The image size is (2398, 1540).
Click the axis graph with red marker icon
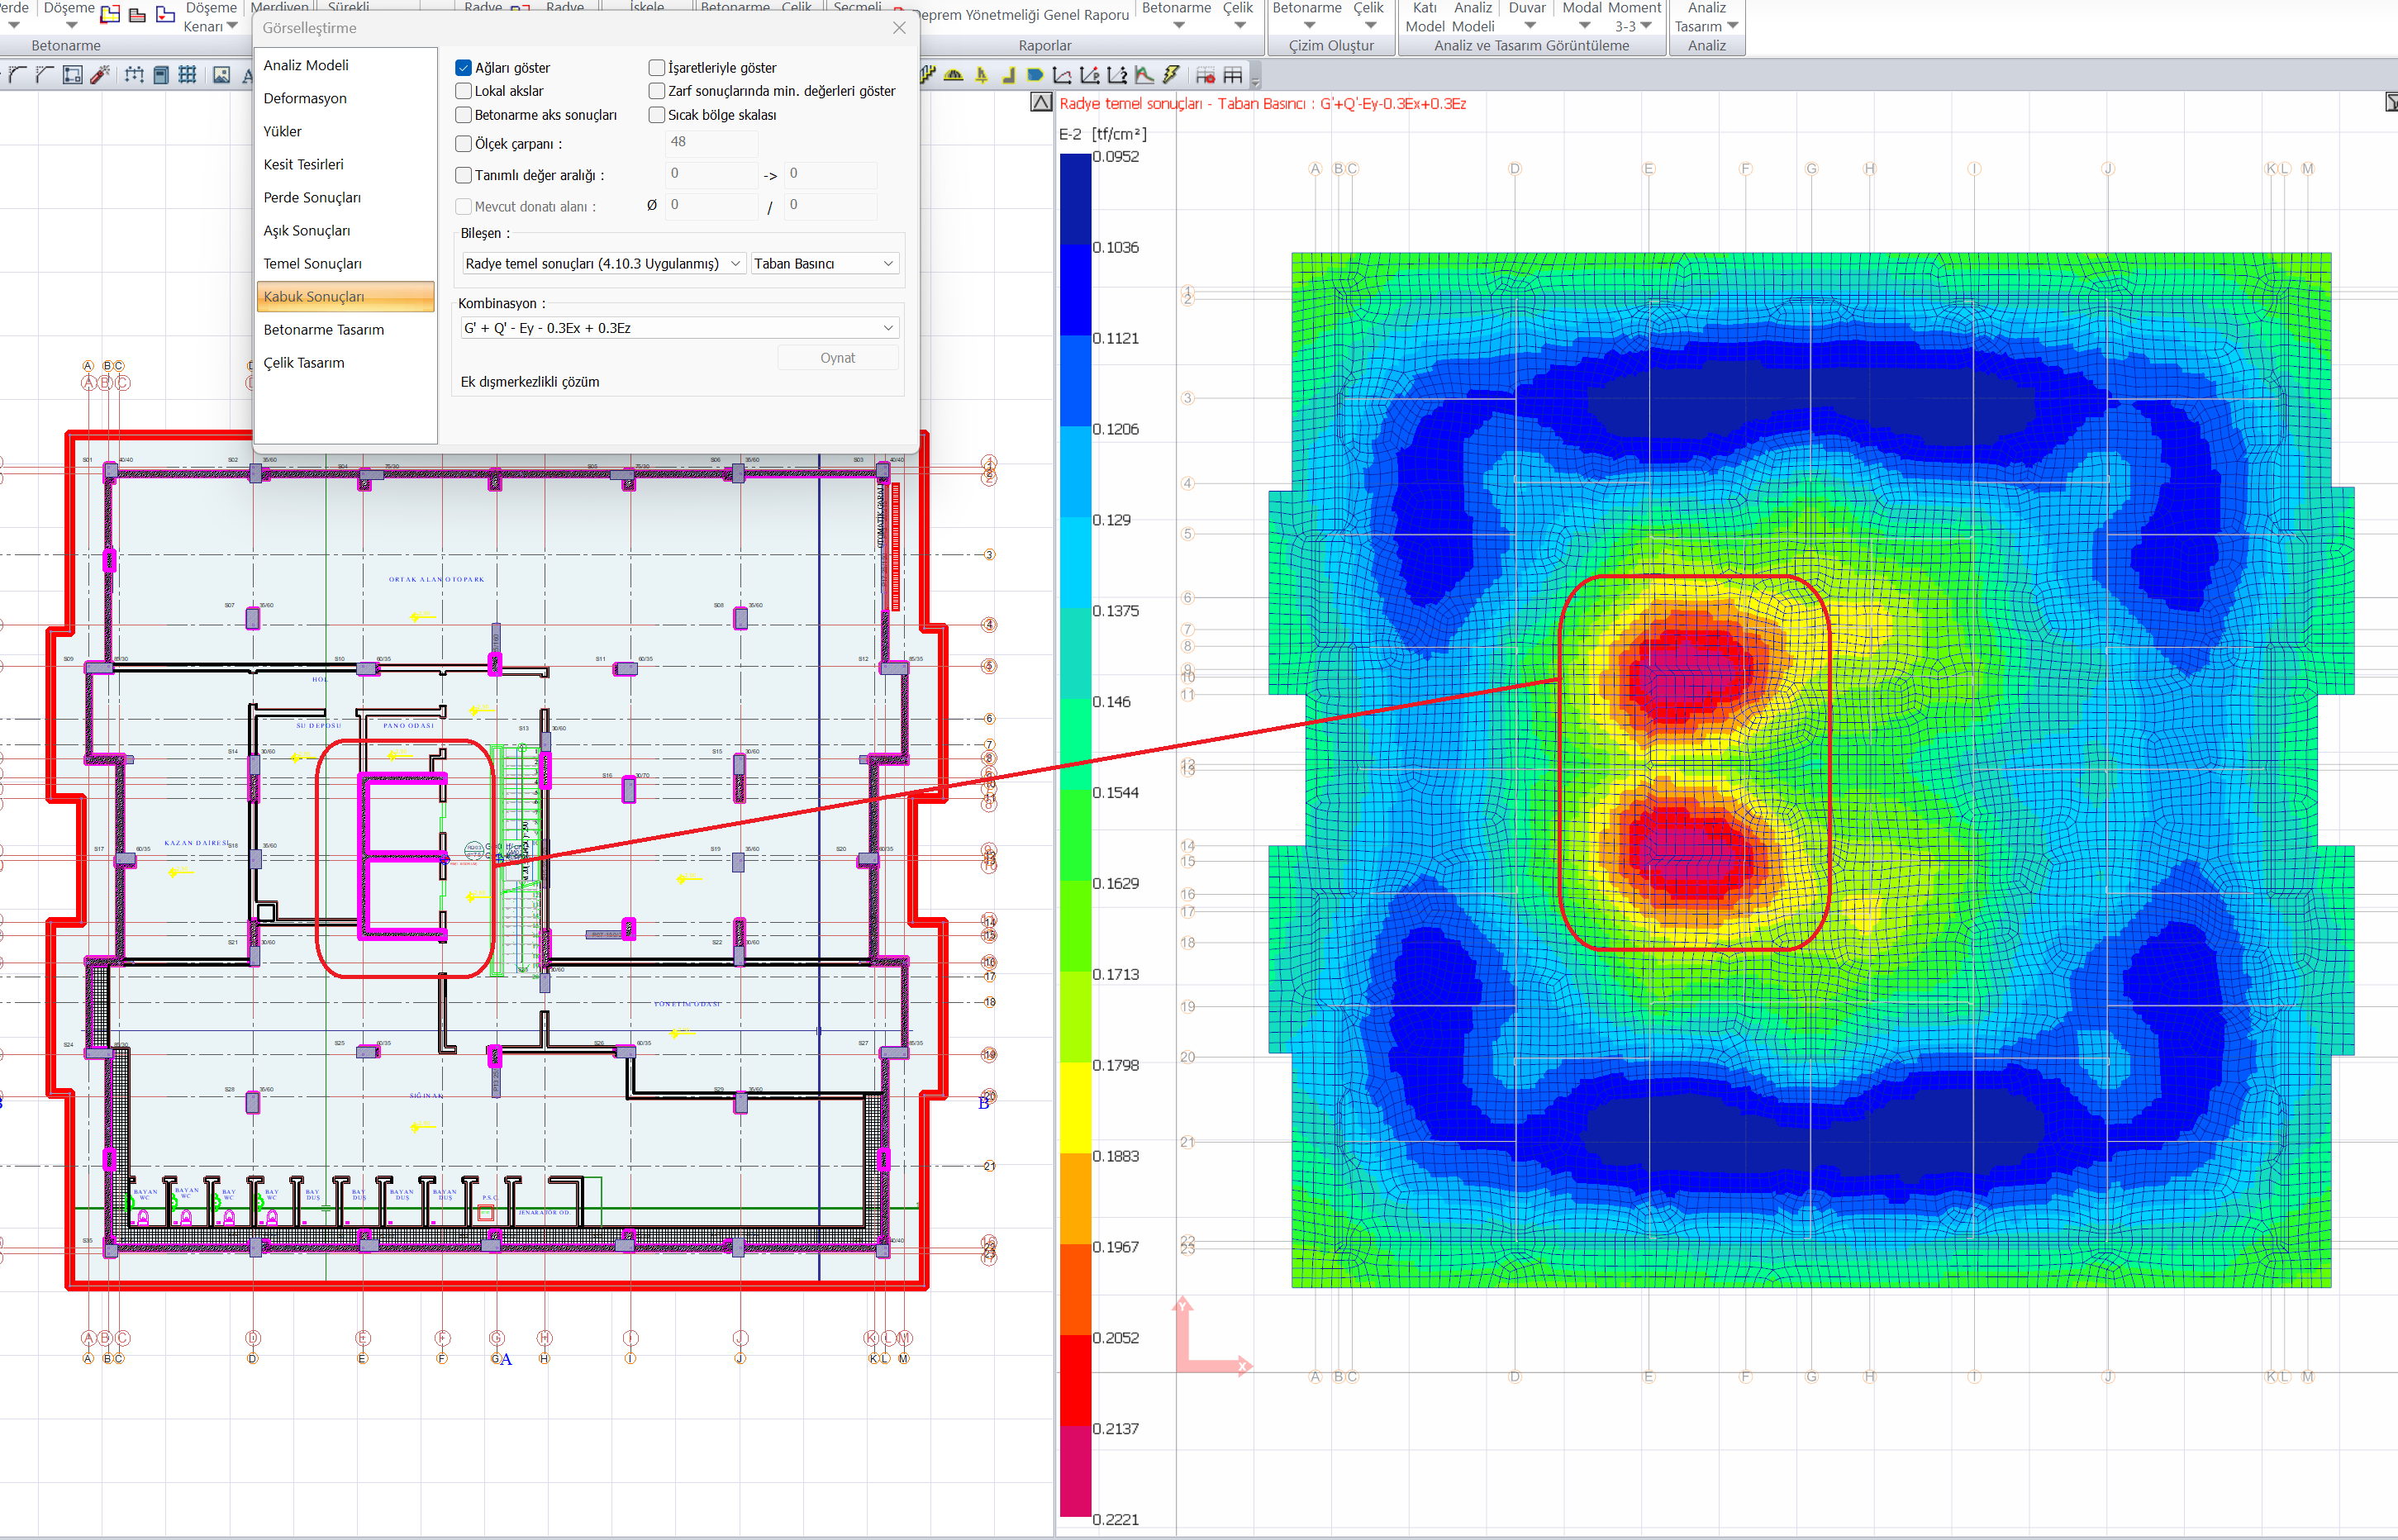coord(1090,75)
